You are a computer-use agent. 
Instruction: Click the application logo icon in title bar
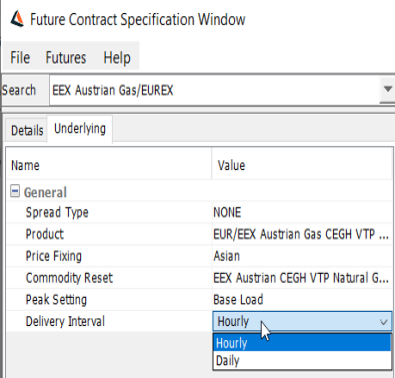(17, 19)
